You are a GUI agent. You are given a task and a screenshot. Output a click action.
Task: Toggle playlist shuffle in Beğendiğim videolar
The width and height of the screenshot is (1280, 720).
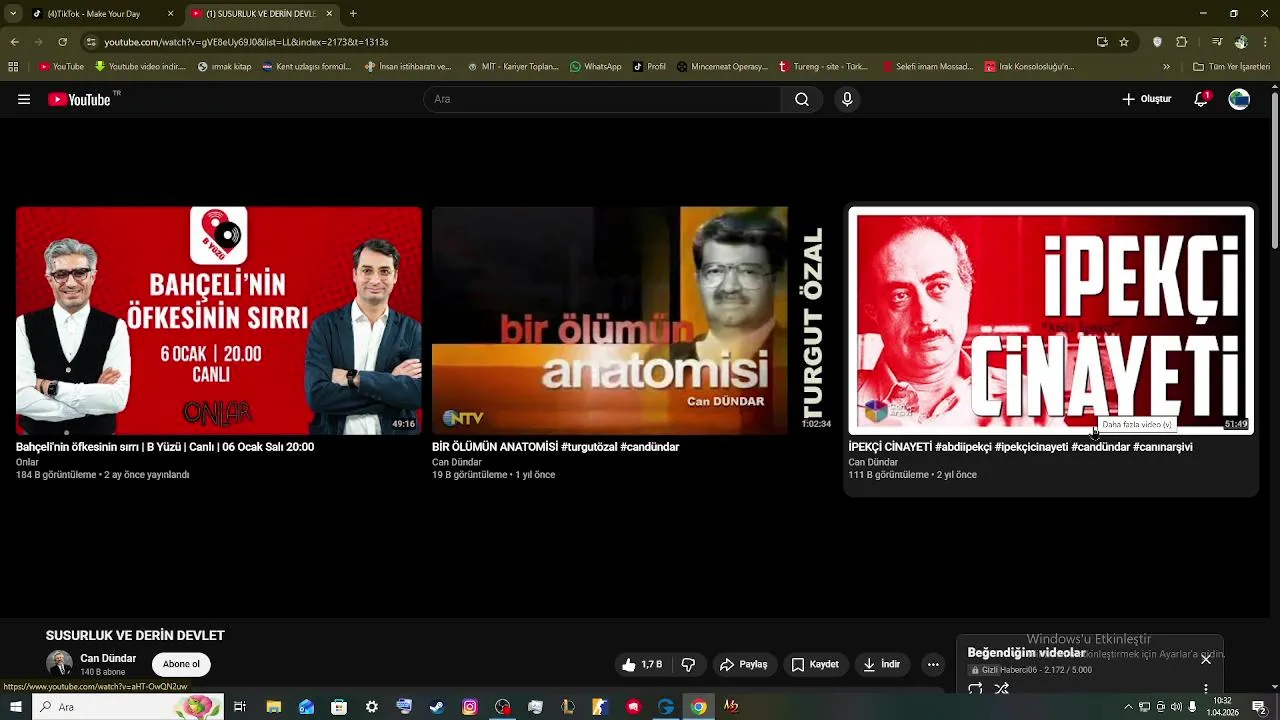1002,688
